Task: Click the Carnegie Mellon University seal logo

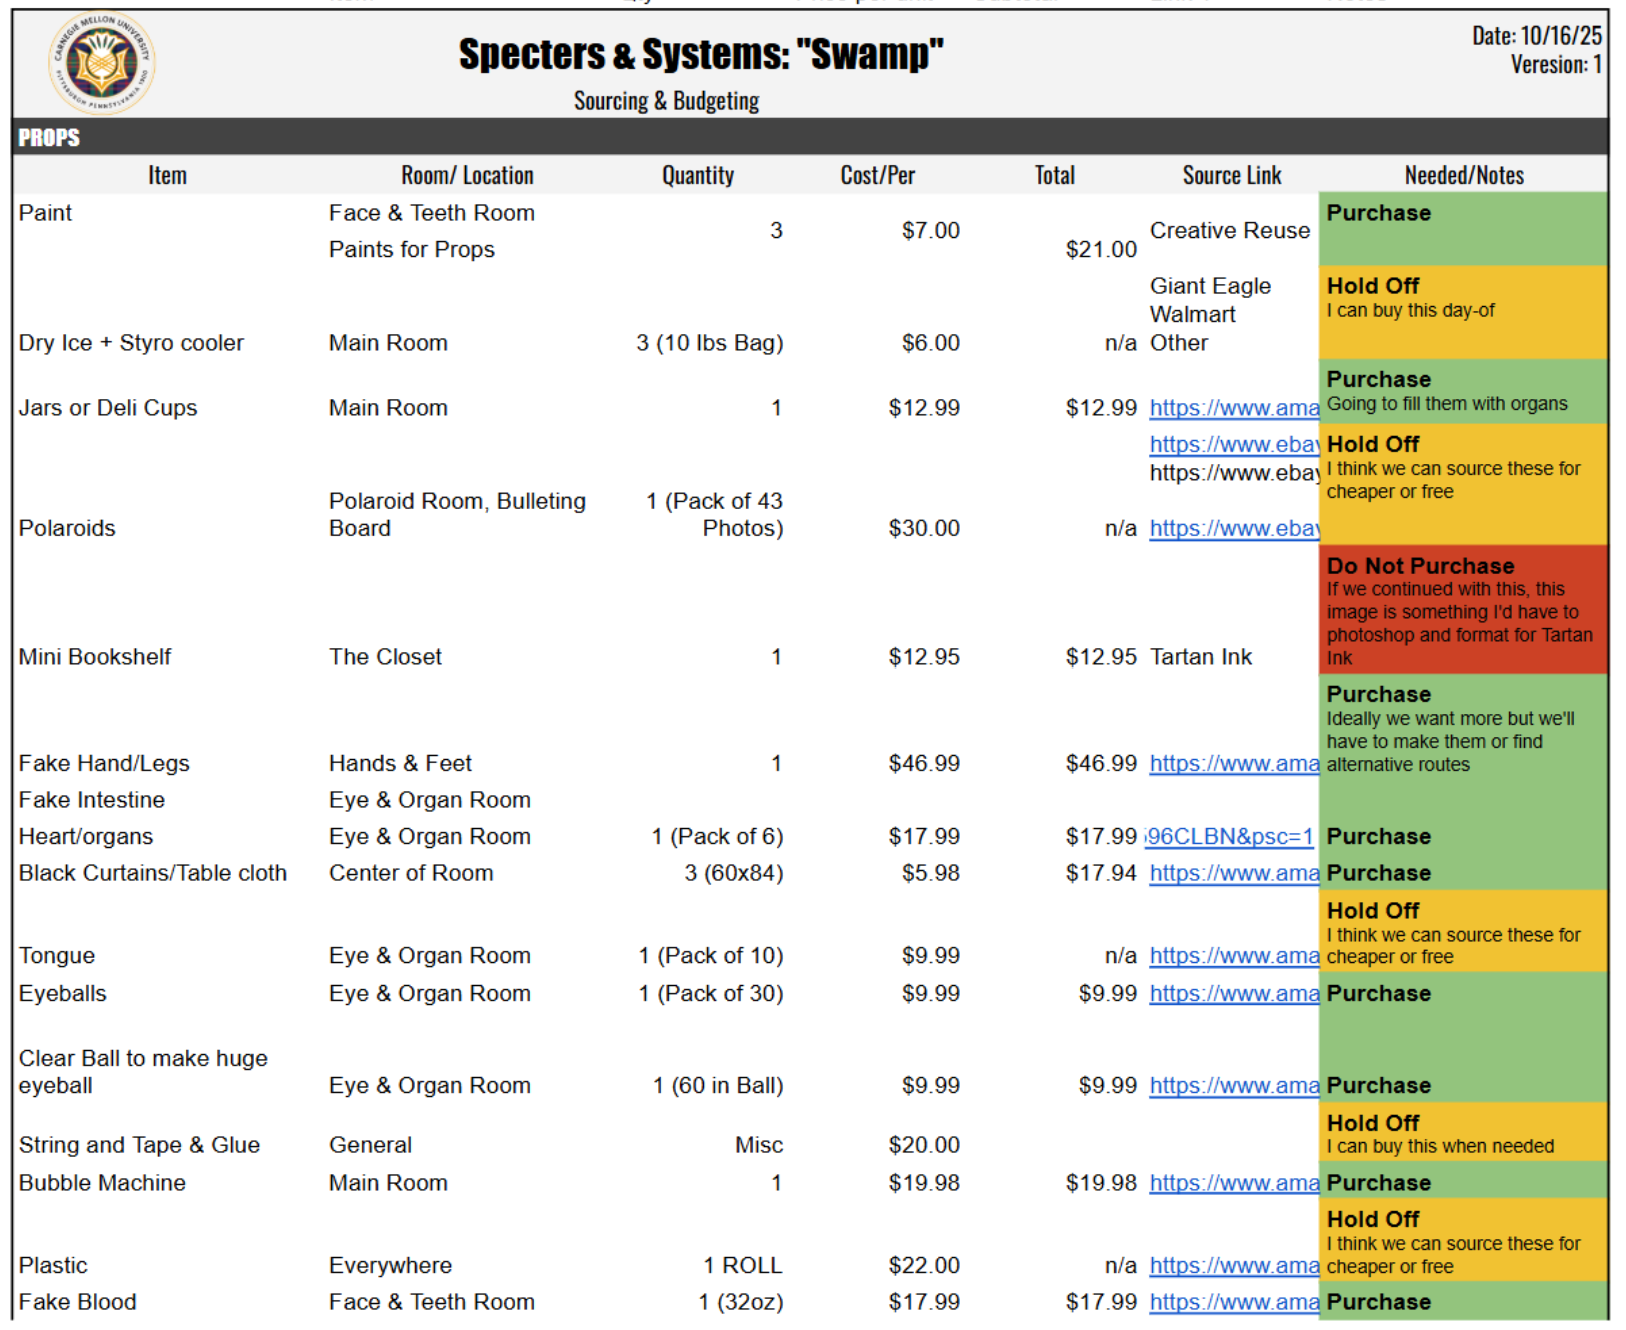Action: pos(101,62)
